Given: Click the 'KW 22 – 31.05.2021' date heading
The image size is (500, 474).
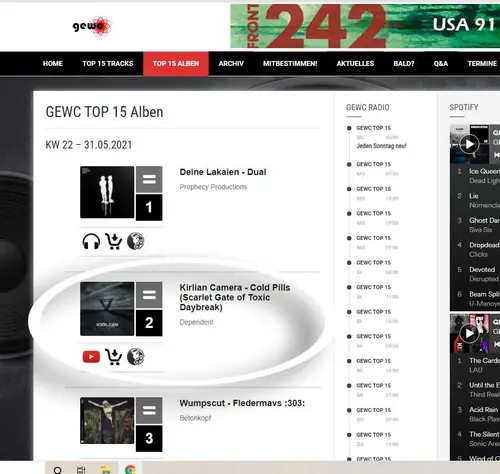Looking at the screenshot, I should pos(89,145).
